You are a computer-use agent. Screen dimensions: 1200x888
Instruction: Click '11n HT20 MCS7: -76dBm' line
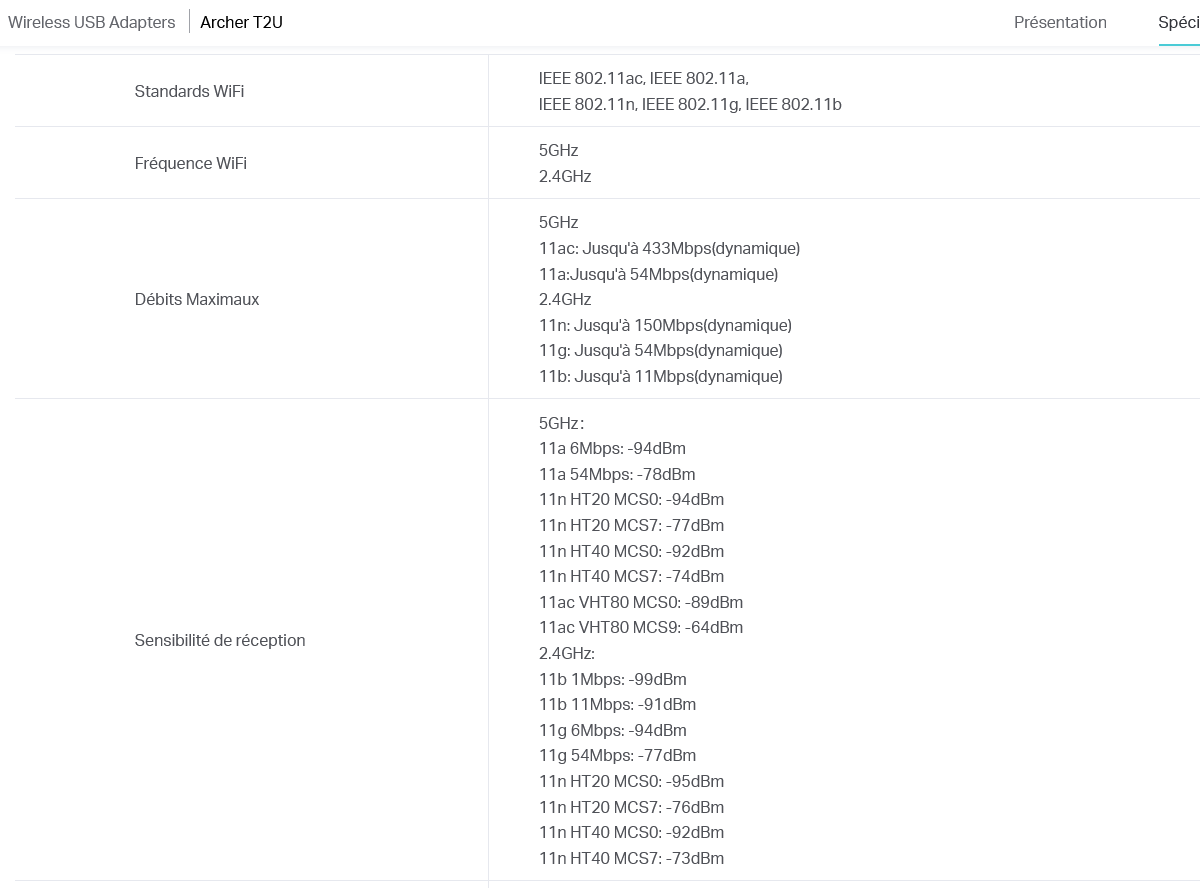tap(631, 807)
